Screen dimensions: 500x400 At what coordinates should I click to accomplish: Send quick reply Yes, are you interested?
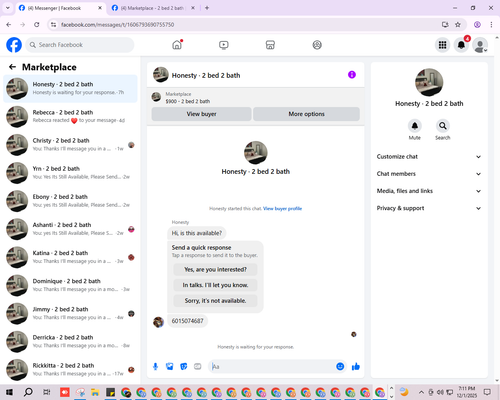(x=215, y=269)
